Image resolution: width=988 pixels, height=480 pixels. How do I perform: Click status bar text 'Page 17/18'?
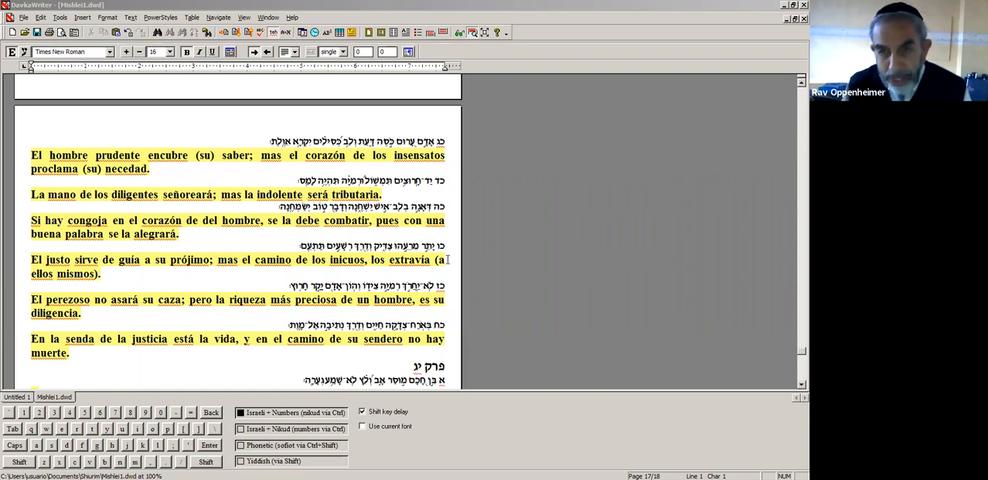coord(643,476)
